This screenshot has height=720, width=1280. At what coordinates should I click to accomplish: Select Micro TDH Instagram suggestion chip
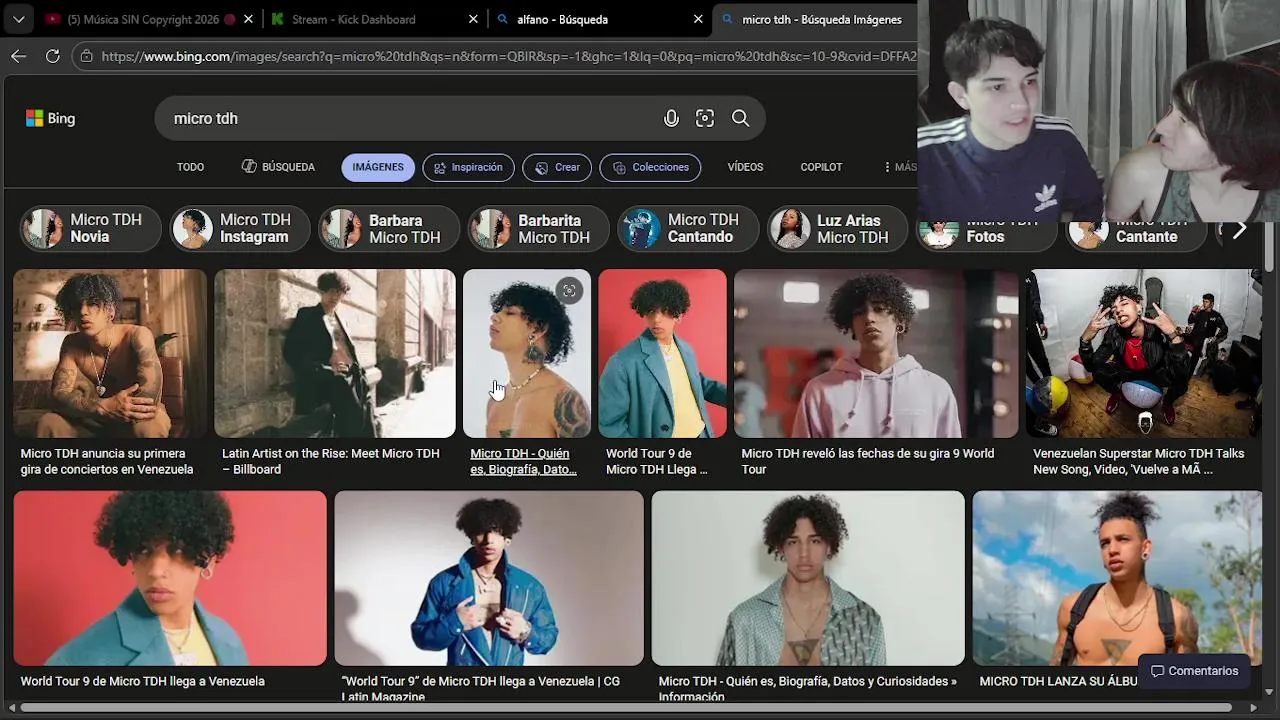[x=239, y=229]
